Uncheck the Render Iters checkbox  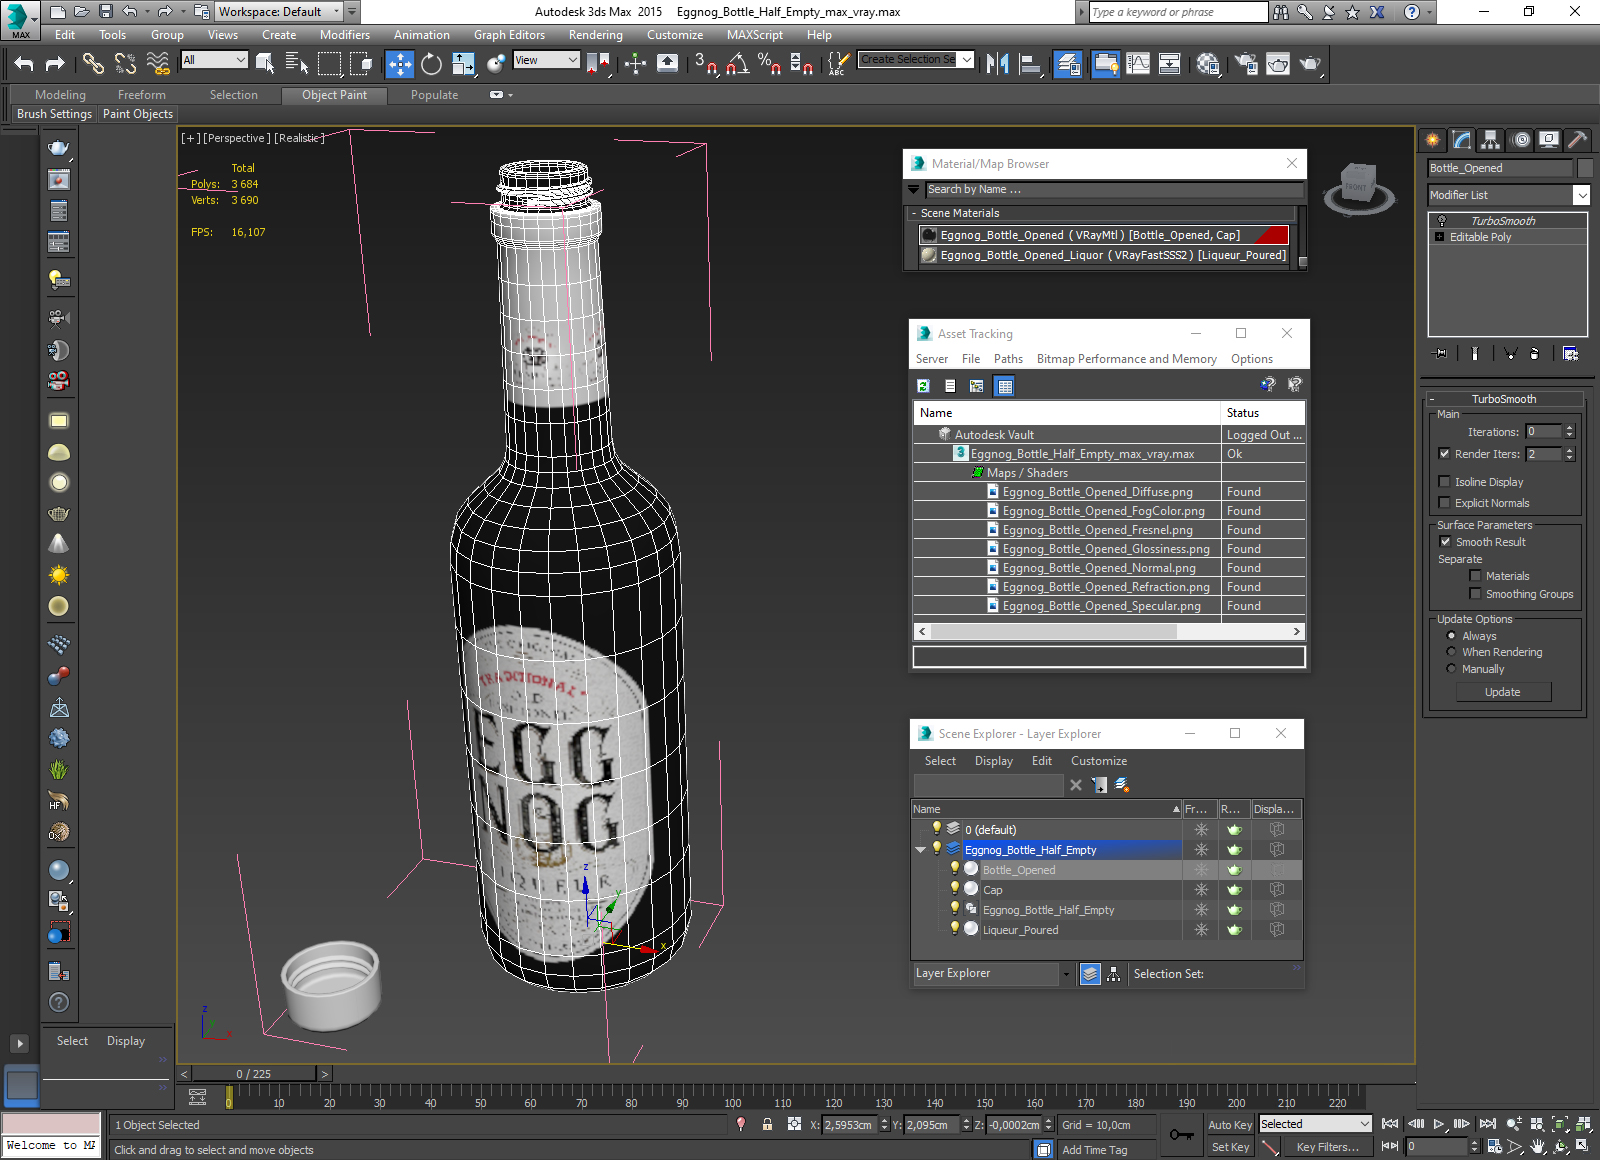(x=1444, y=454)
